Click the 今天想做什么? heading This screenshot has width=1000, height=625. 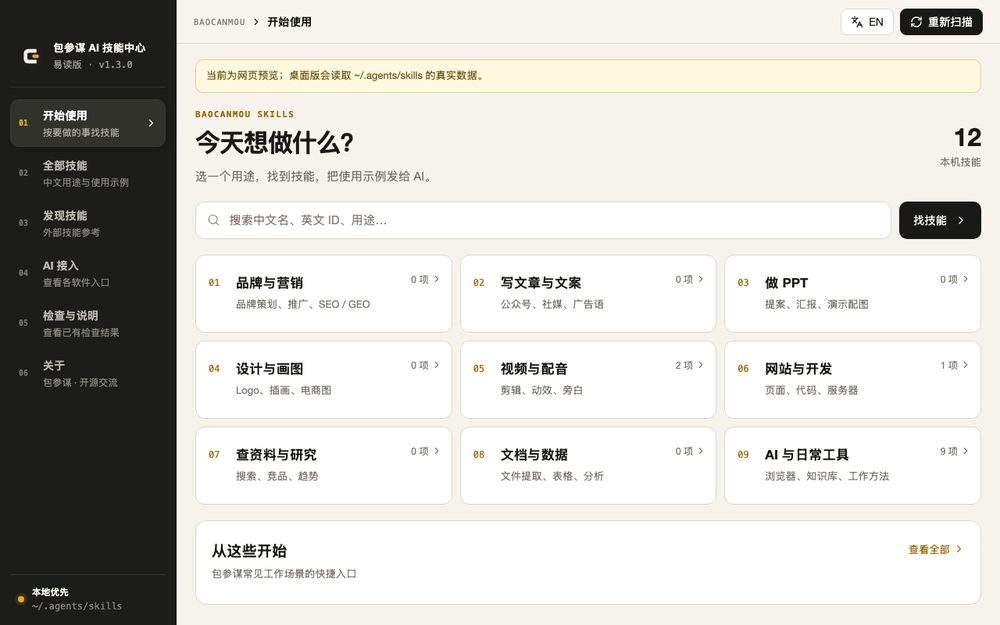[x=275, y=142]
